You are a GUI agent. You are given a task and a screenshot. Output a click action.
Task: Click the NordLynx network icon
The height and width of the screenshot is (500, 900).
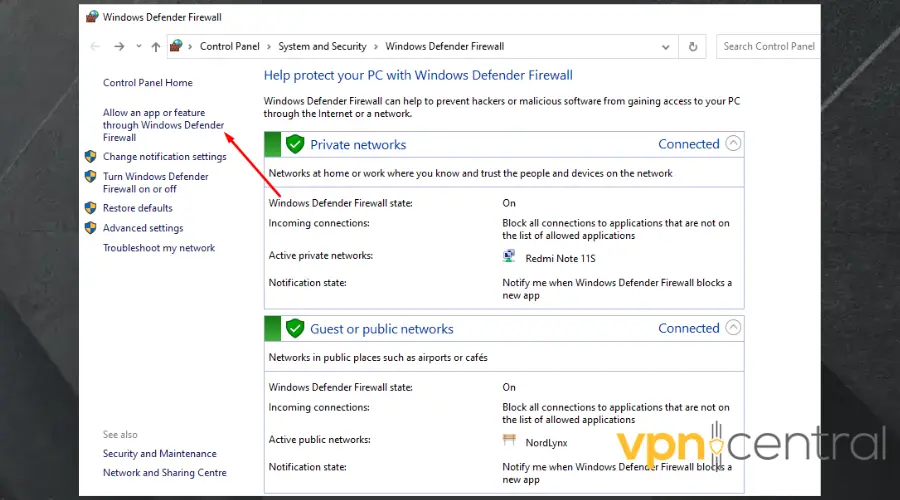(x=509, y=440)
